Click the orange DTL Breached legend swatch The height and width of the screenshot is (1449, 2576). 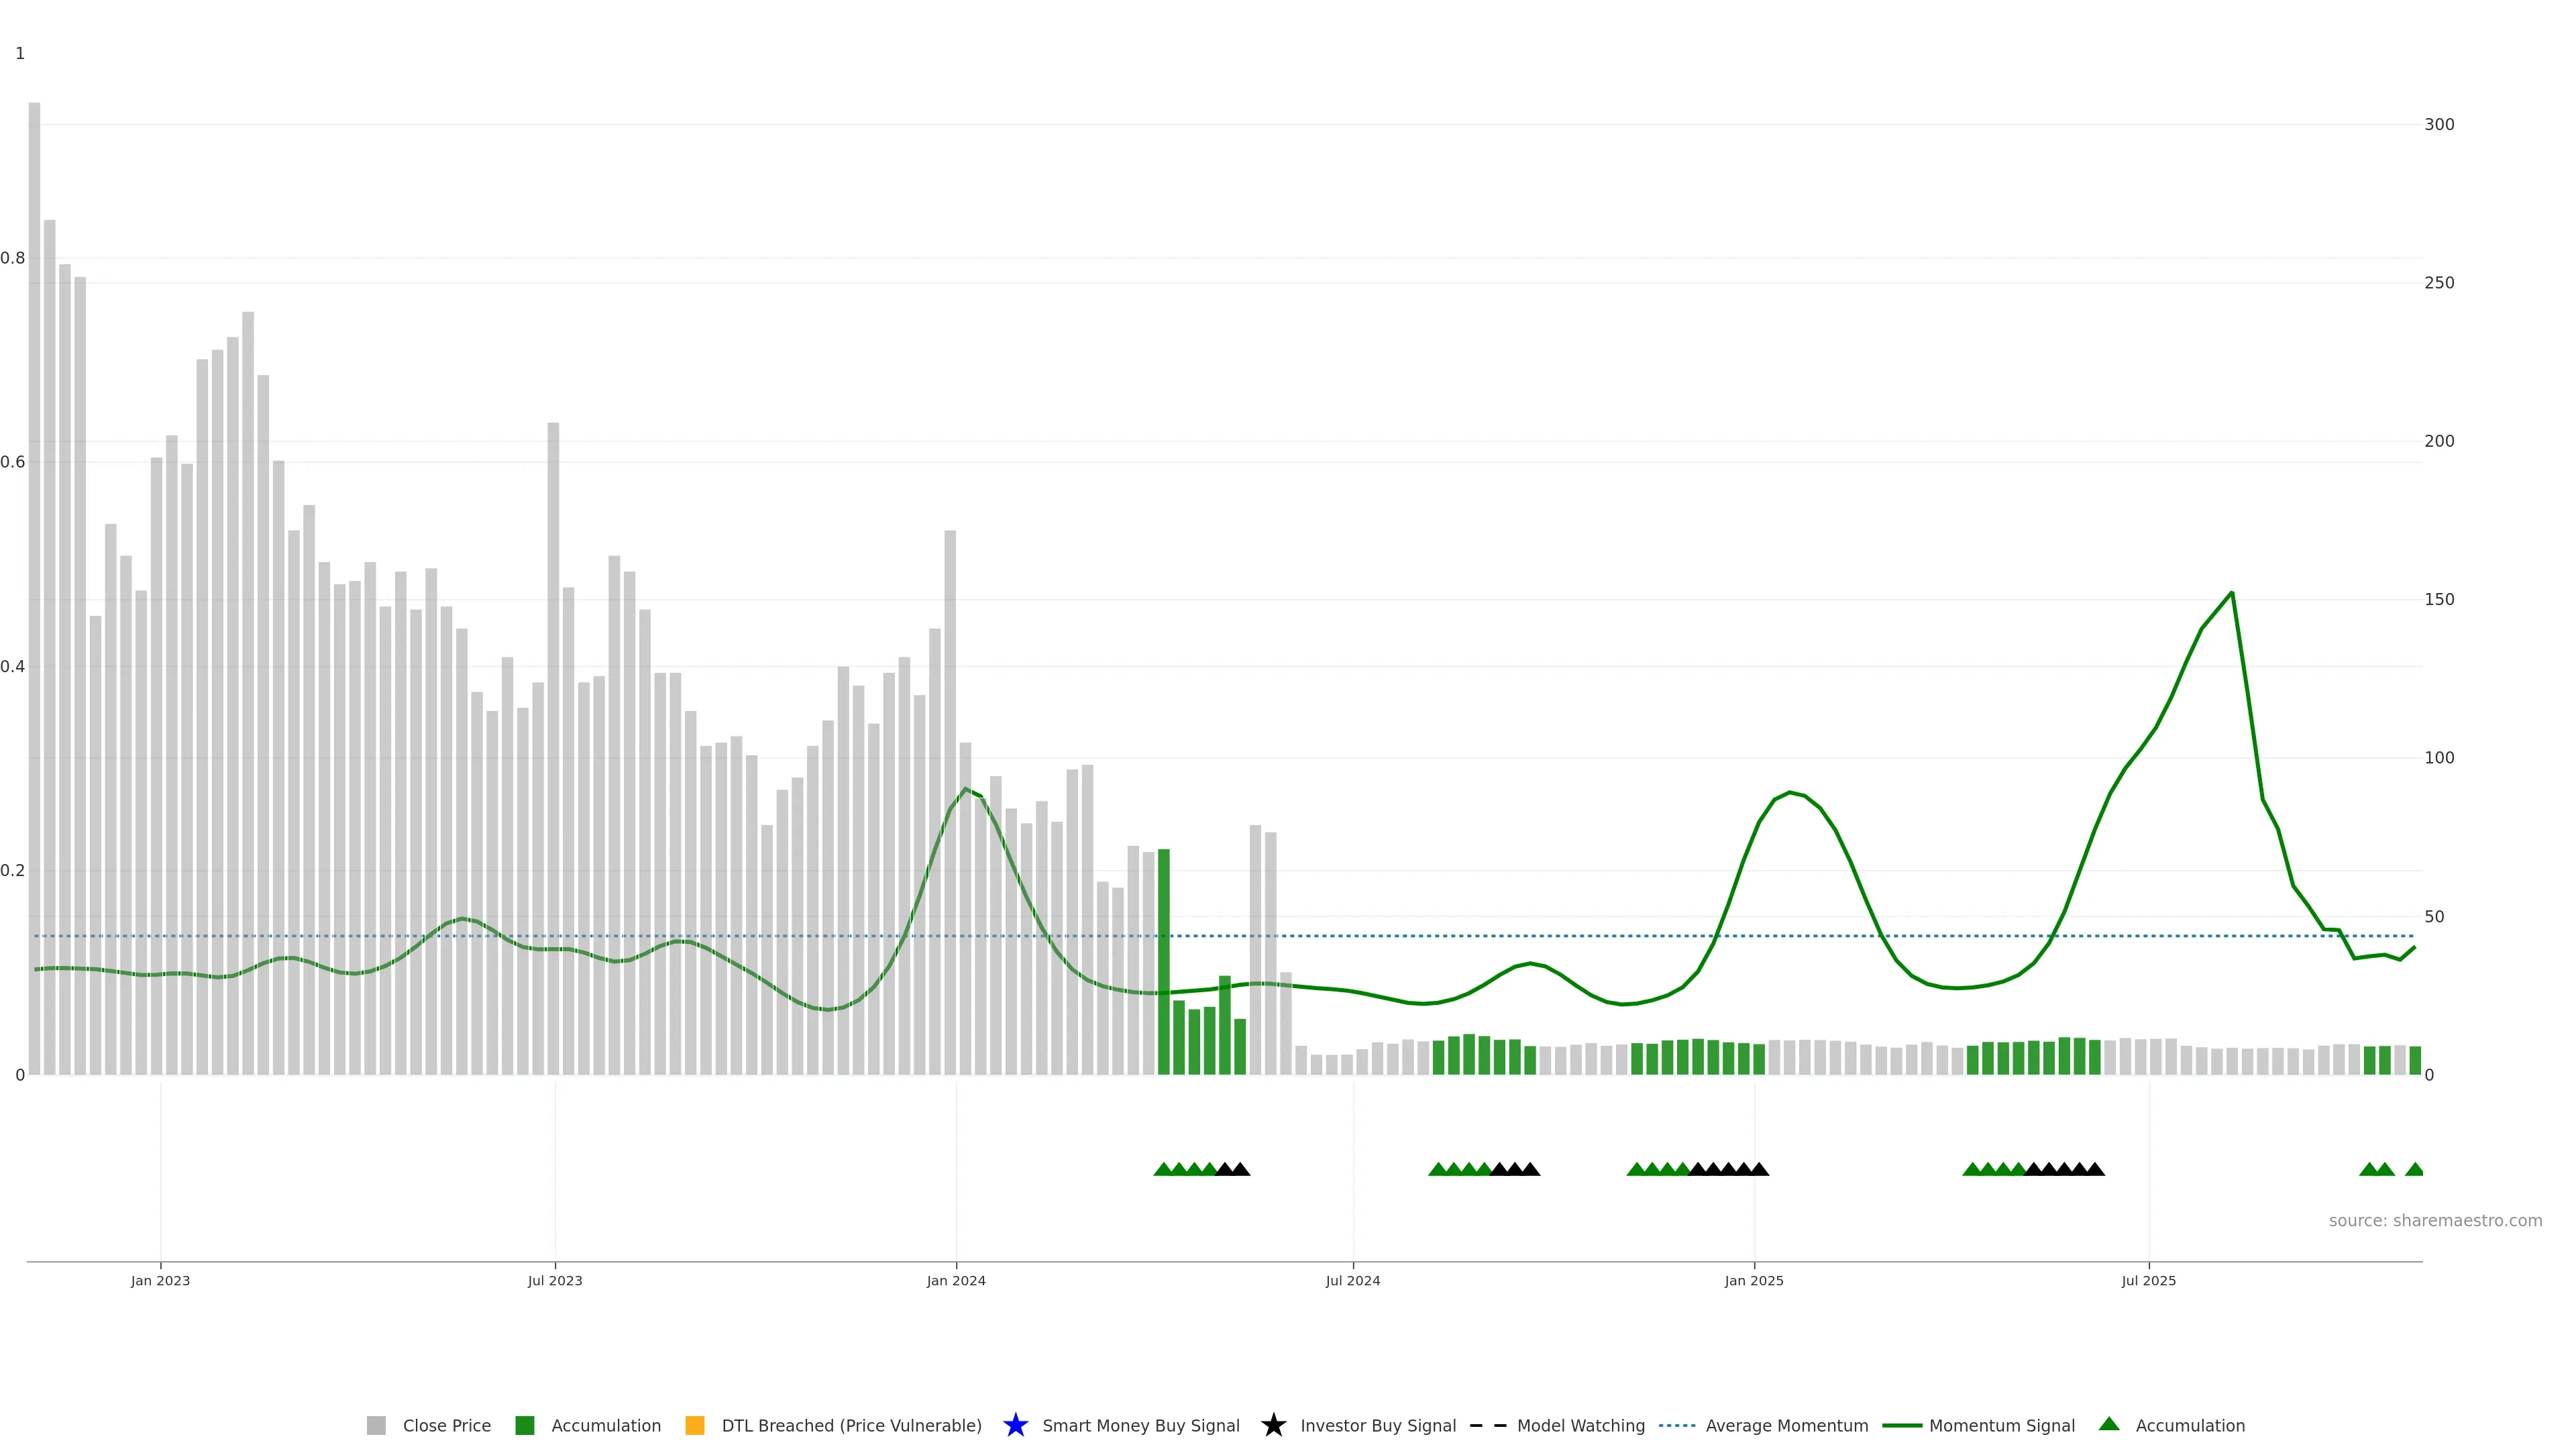694,1425
